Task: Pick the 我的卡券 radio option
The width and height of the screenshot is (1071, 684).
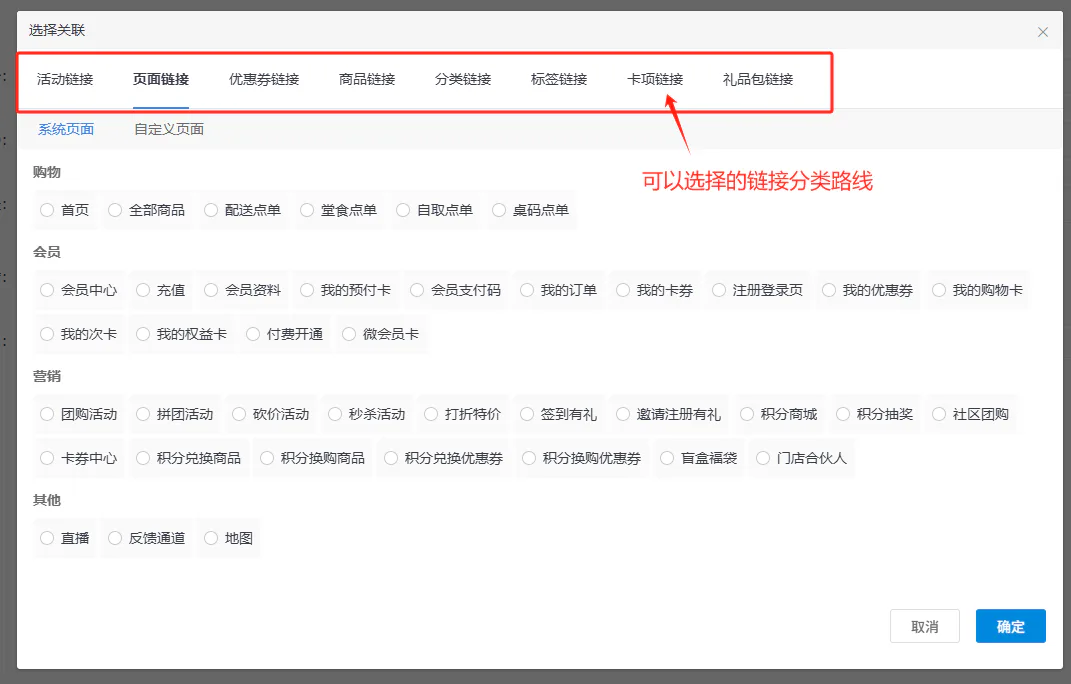Action: [623, 290]
